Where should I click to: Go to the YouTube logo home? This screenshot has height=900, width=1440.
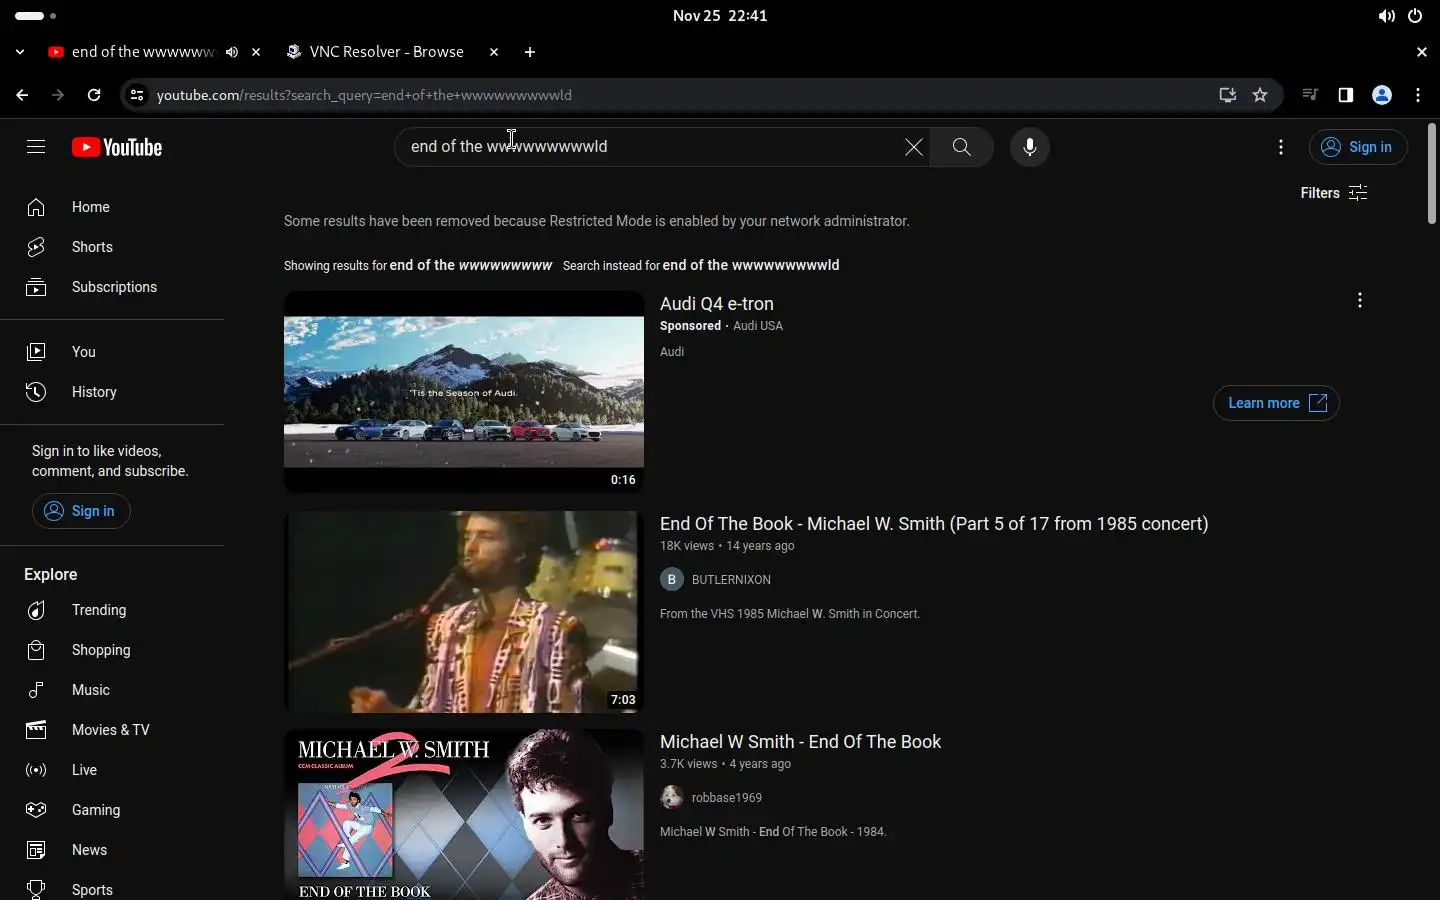pos(117,147)
